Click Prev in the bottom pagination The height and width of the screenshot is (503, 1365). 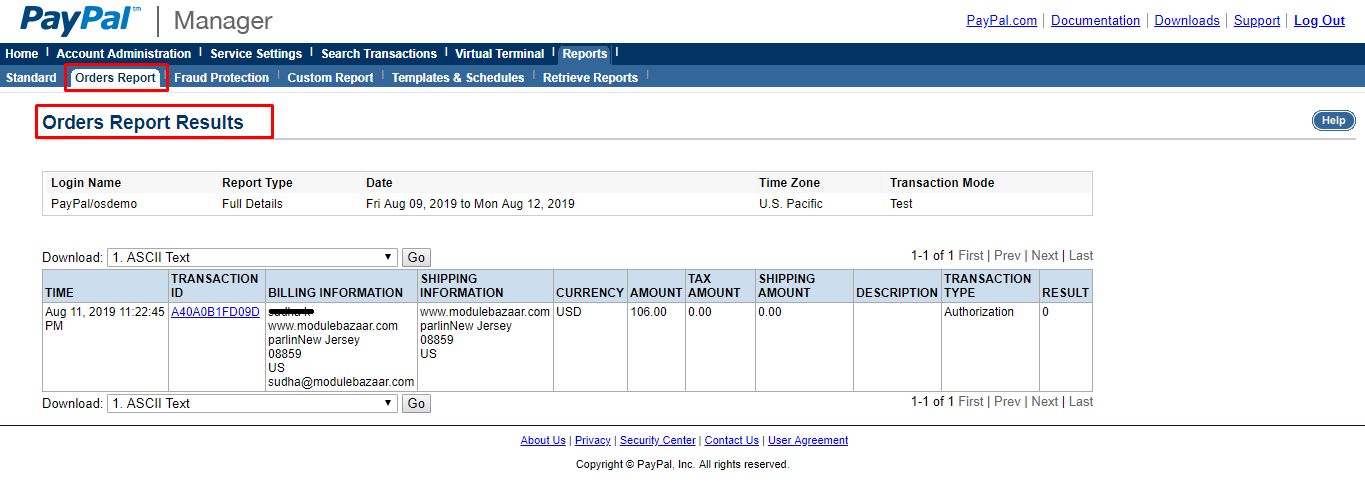coord(1008,402)
